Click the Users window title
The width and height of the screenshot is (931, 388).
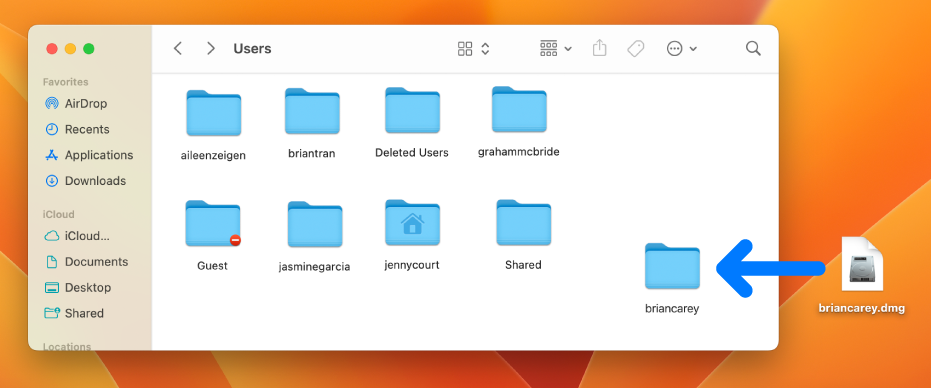pyautogui.click(x=252, y=49)
